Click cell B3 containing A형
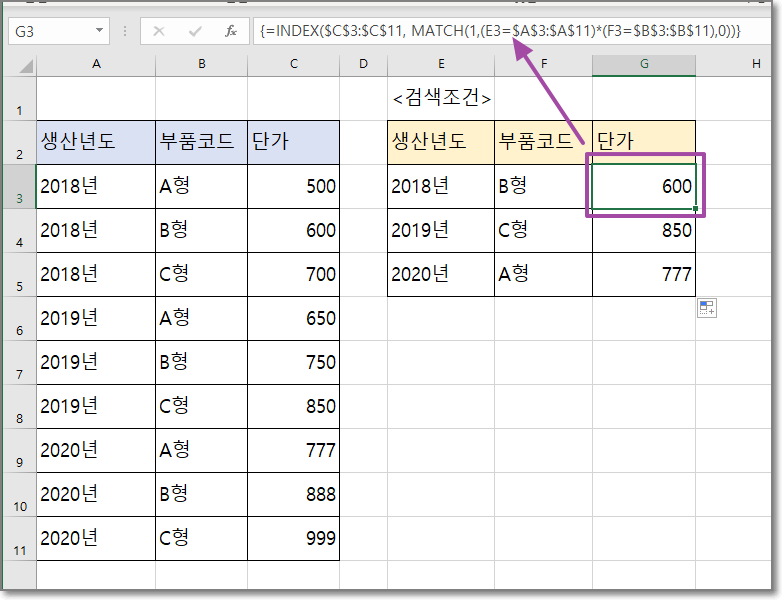This screenshot has width=782, height=600. click(x=201, y=187)
